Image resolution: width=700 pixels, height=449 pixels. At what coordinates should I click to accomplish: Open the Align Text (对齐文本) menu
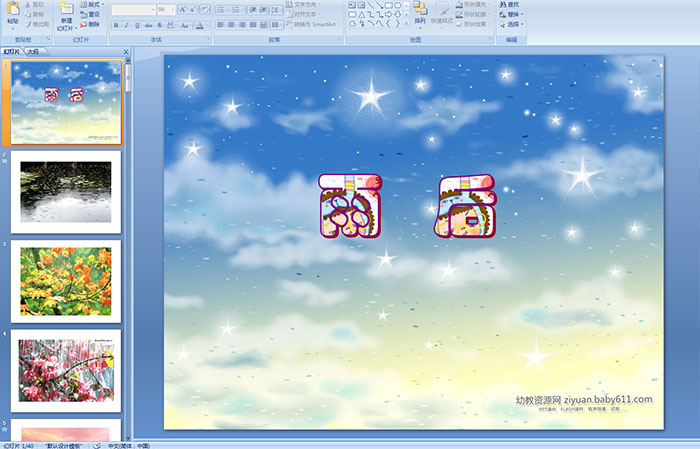coord(304,14)
